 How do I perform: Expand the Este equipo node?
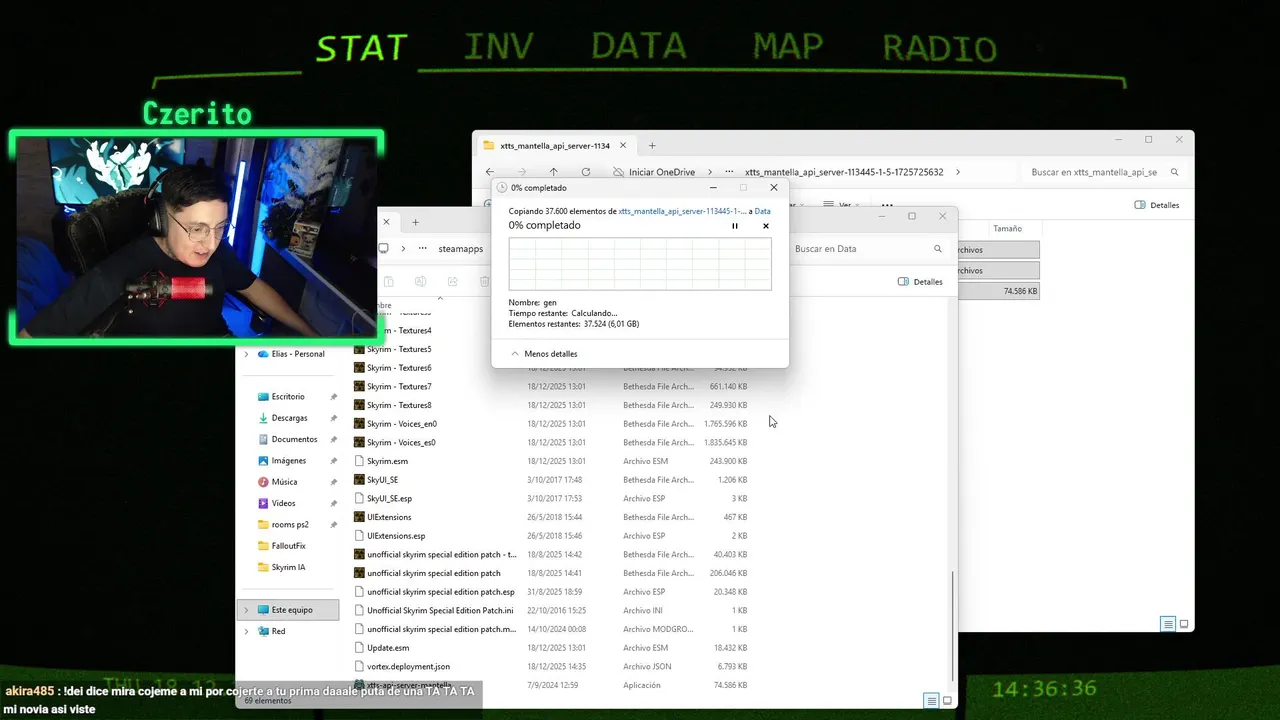click(x=247, y=610)
